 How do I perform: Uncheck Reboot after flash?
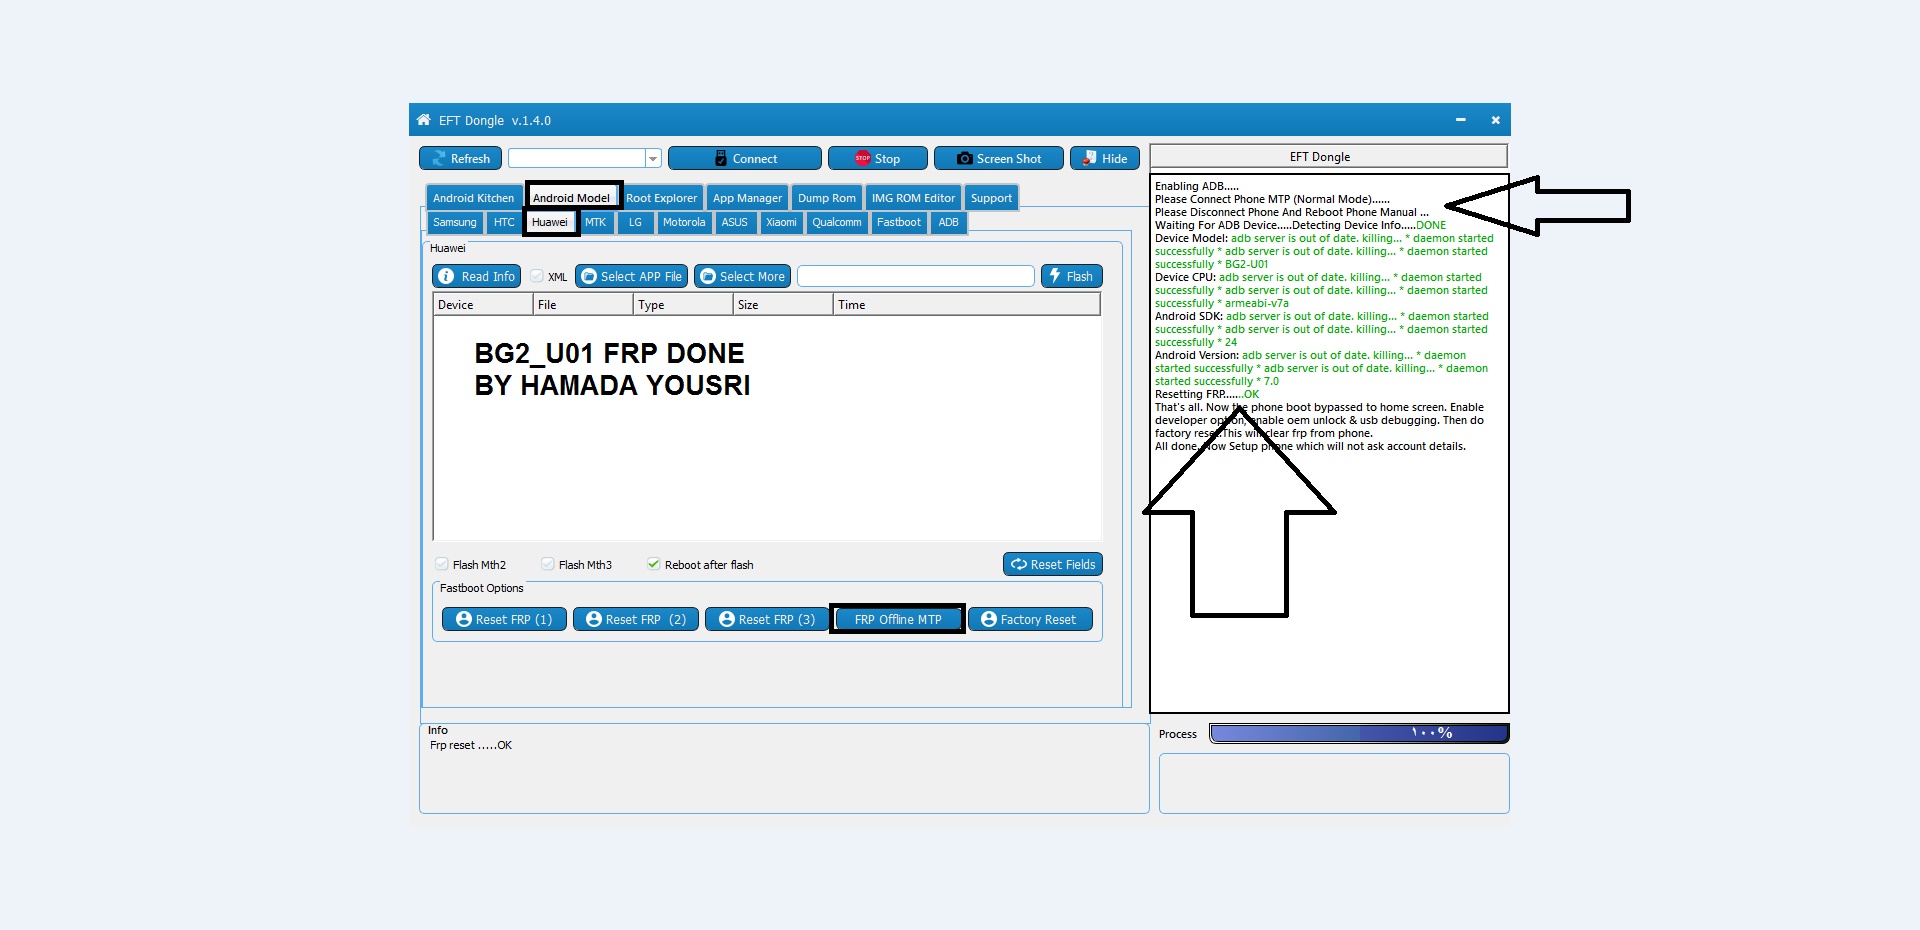pyautogui.click(x=653, y=564)
